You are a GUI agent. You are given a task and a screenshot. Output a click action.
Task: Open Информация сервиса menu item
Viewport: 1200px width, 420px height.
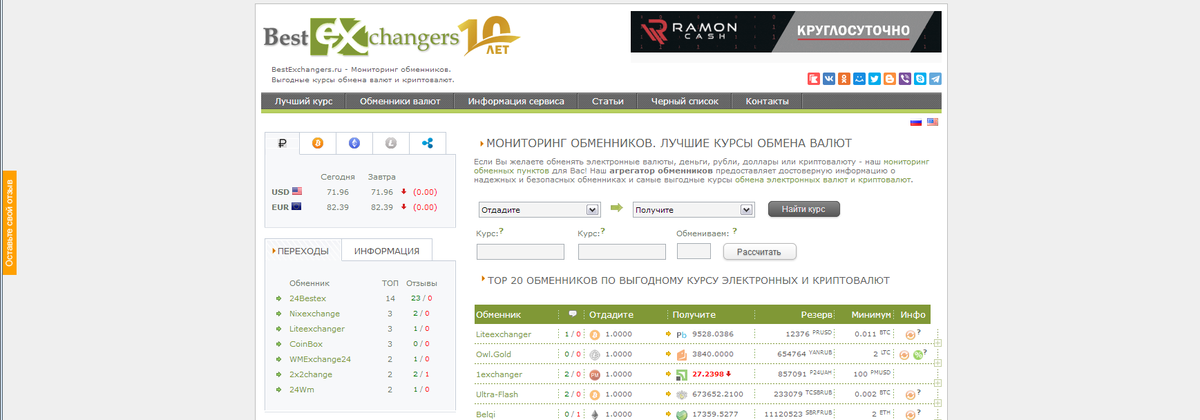pos(516,102)
